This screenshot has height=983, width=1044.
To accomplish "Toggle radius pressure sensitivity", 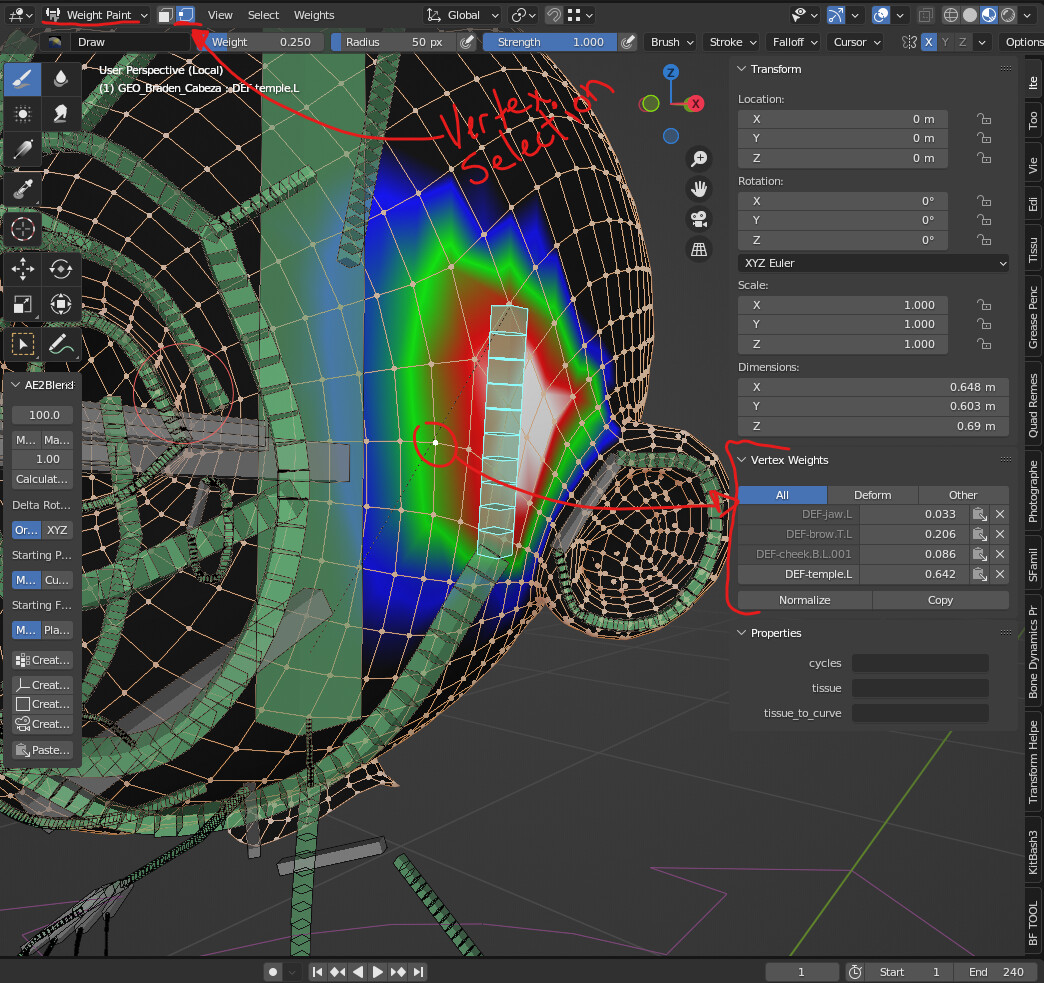I will (467, 42).
